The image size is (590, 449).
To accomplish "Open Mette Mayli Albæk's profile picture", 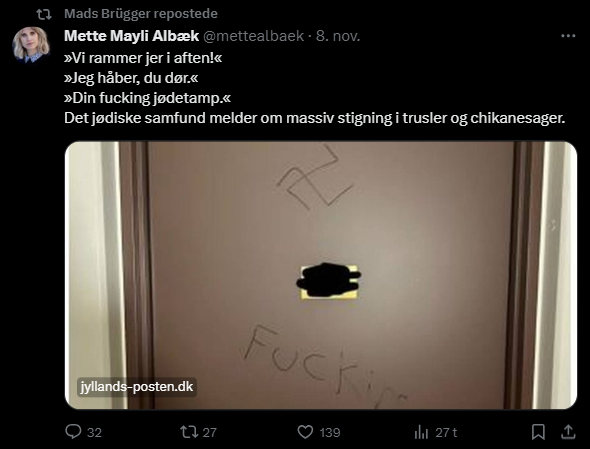I will [x=31, y=44].
